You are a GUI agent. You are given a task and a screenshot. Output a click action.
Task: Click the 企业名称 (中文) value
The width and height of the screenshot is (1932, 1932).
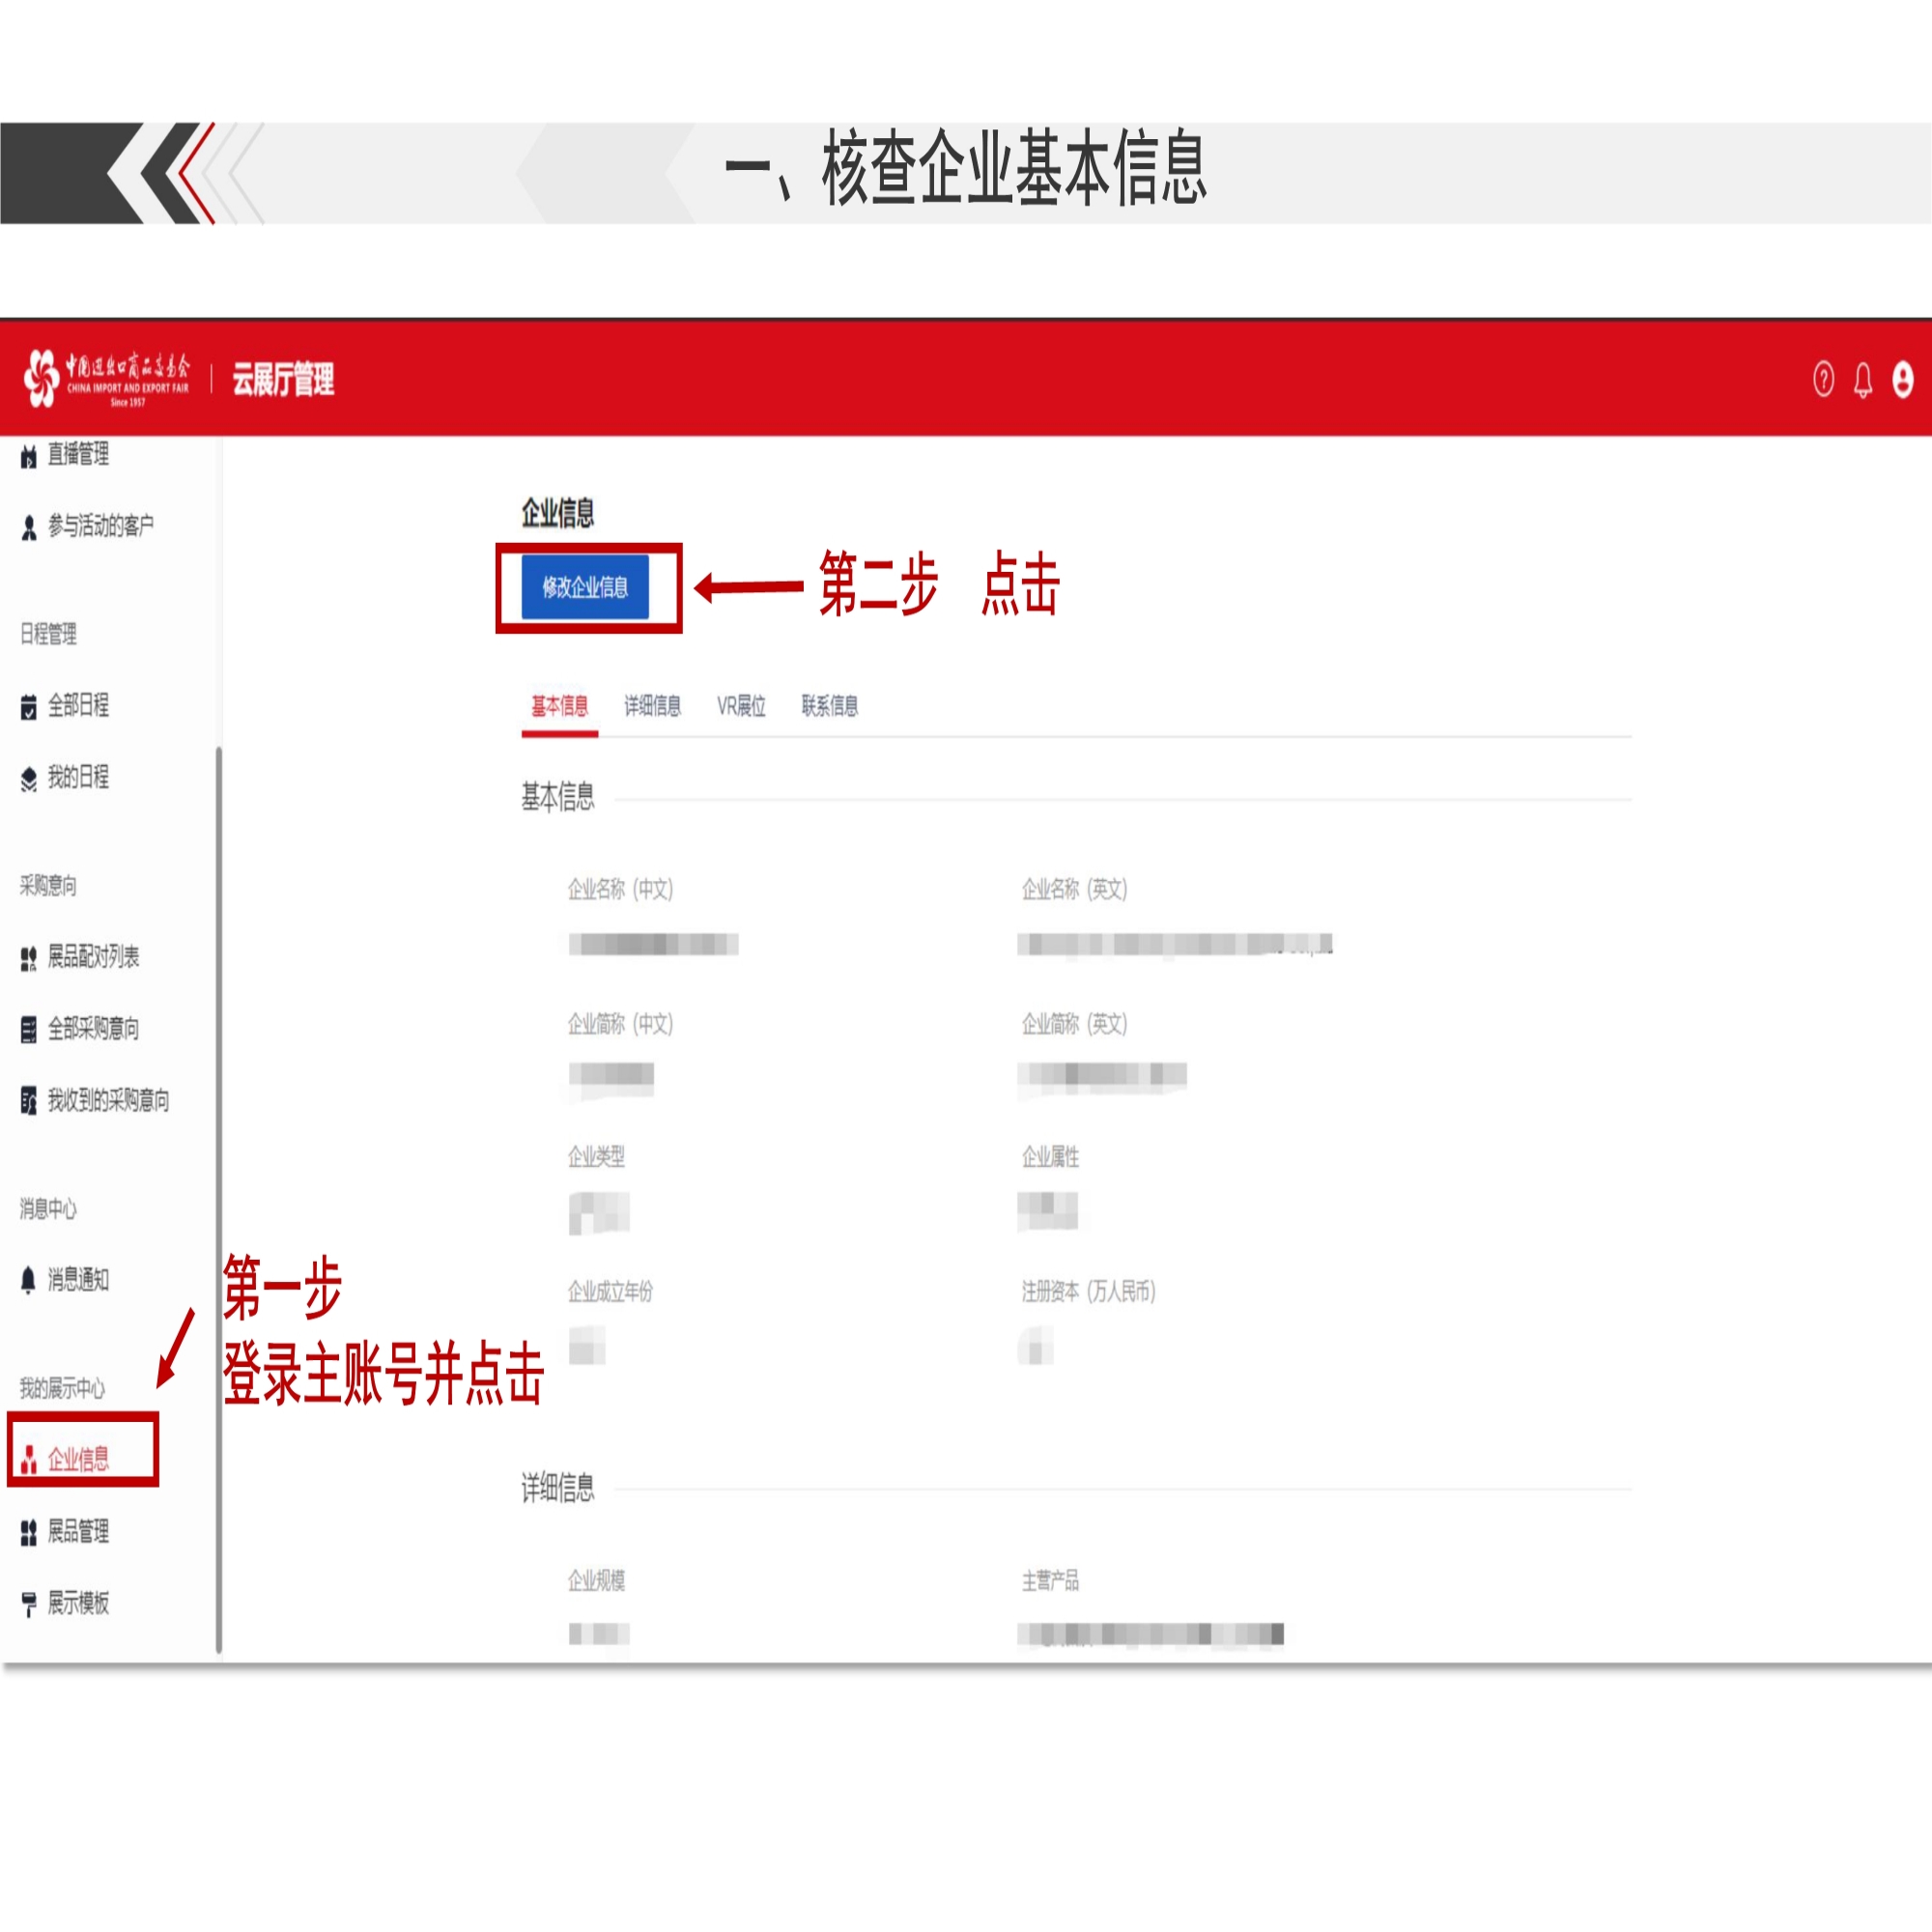point(654,945)
